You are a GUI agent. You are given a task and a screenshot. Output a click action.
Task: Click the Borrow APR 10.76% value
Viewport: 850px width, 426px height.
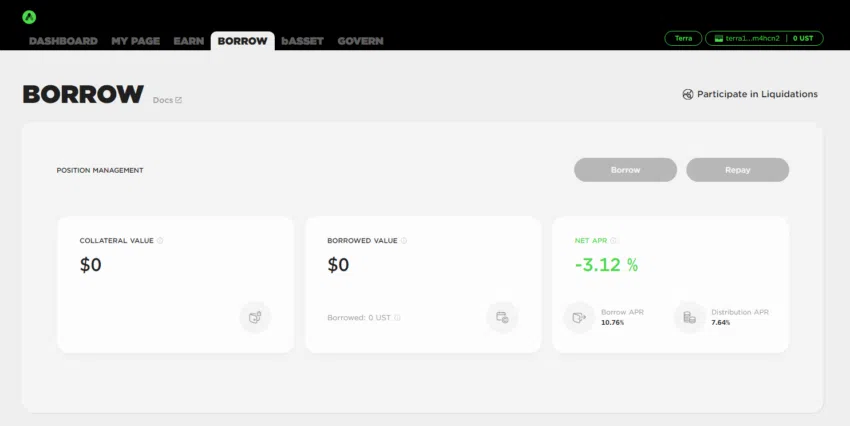[613, 322]
